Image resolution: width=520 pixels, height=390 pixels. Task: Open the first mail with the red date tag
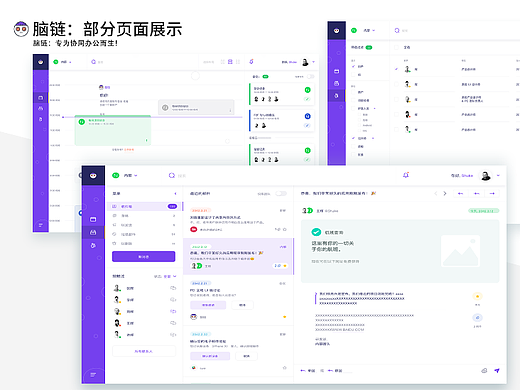click(x=238, y=220)
